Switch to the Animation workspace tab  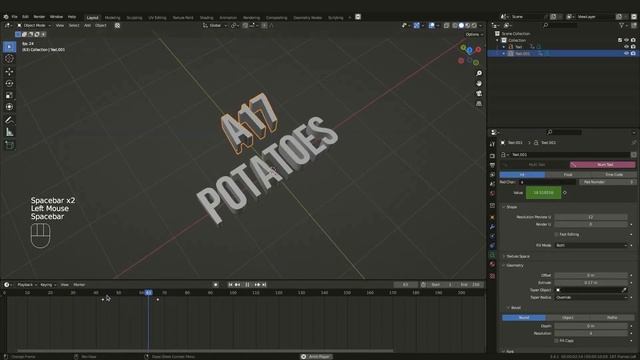pos(228,18)
